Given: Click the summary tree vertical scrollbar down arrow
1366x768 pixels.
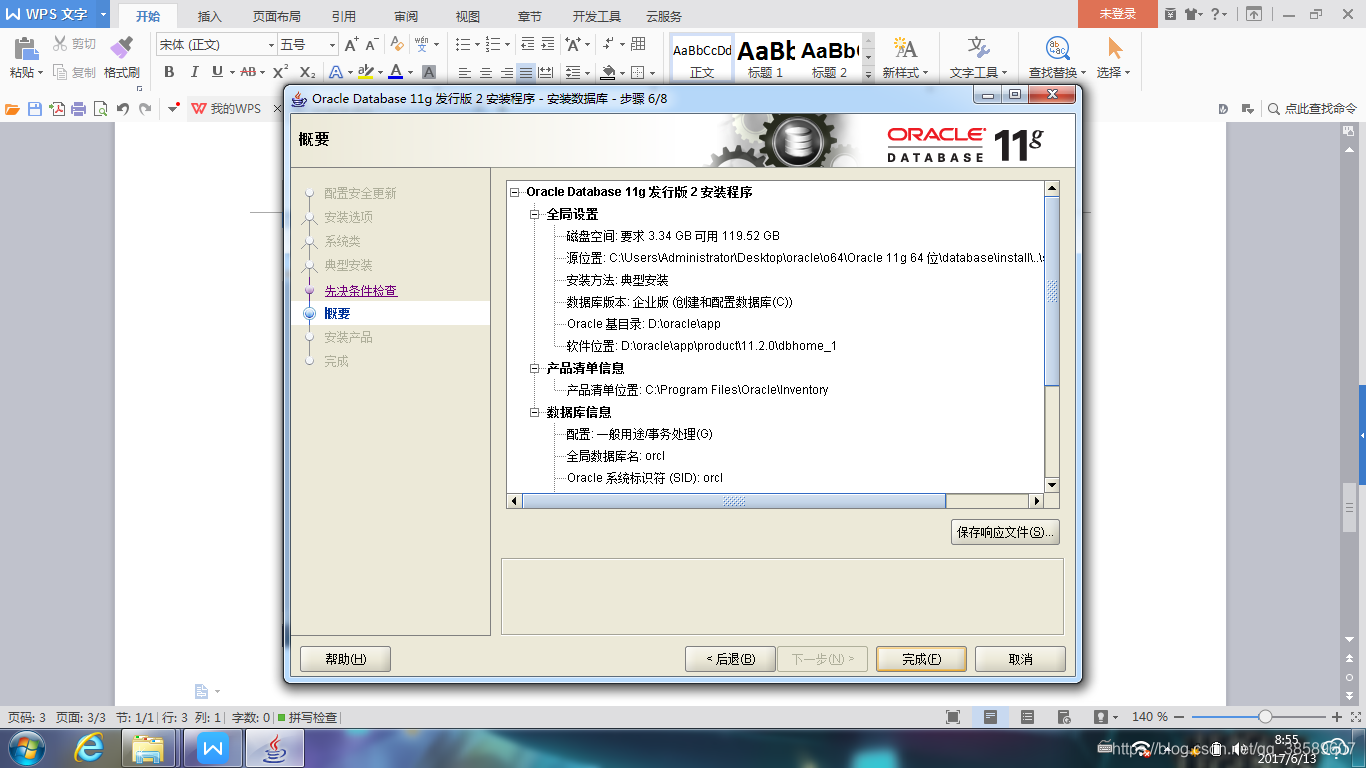Looking at the screenshot, I should click(1052, 485).
